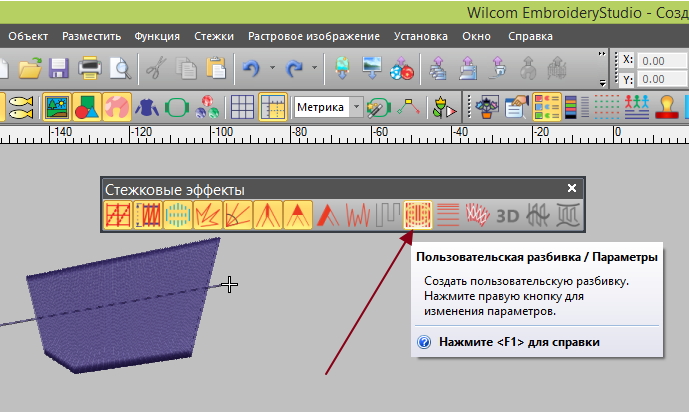
Task: Click the Copy icon
Action: pyautogui.click(x=186, y=68)
